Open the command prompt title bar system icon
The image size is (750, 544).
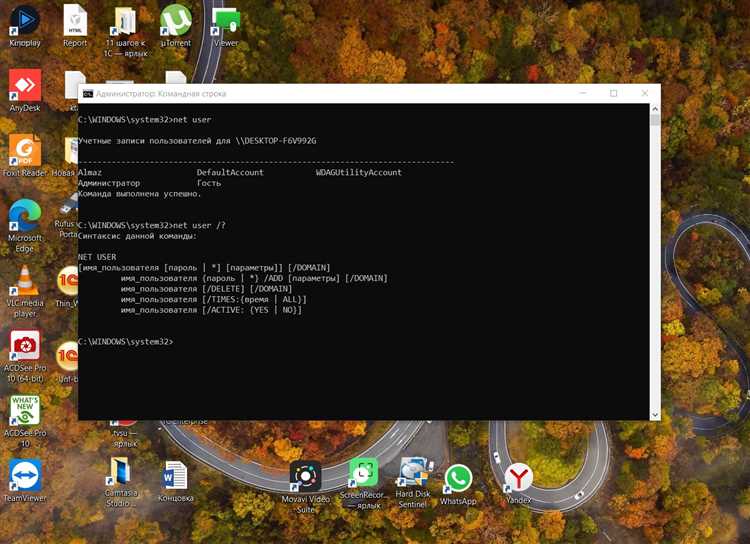(88, 94)
